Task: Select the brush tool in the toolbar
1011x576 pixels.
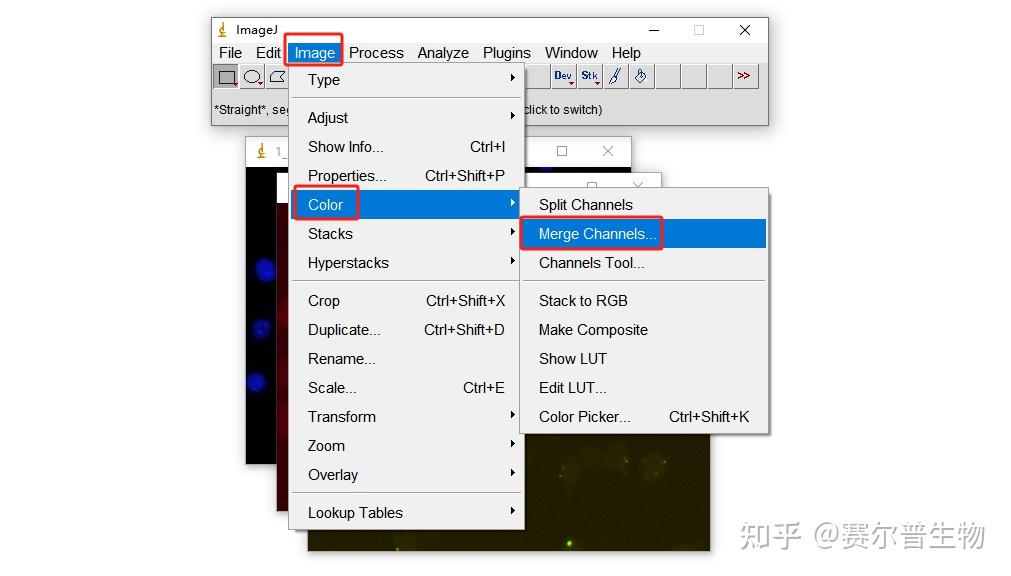Action: [x=614, y=76]
